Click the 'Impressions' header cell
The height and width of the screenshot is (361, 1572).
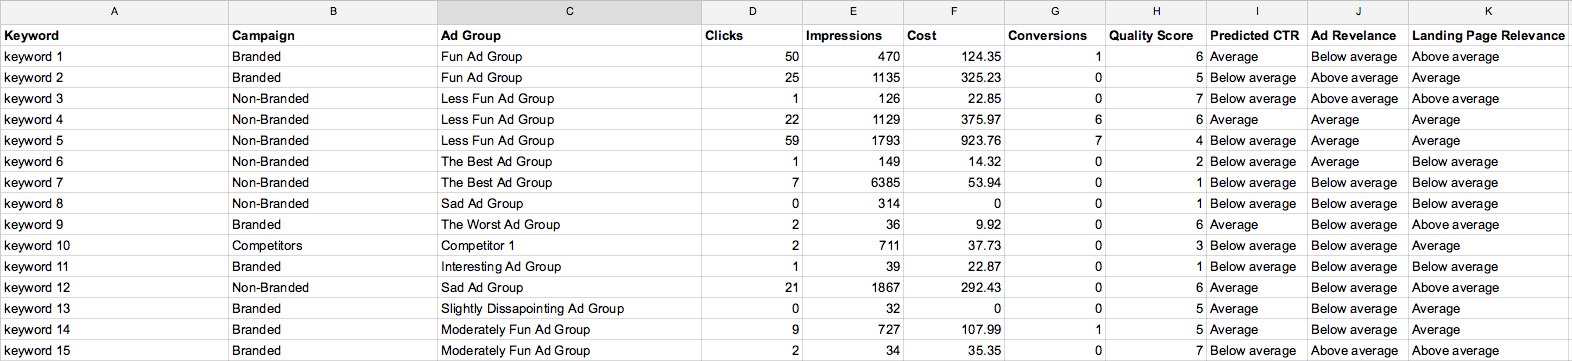click(x=853, y=35)
